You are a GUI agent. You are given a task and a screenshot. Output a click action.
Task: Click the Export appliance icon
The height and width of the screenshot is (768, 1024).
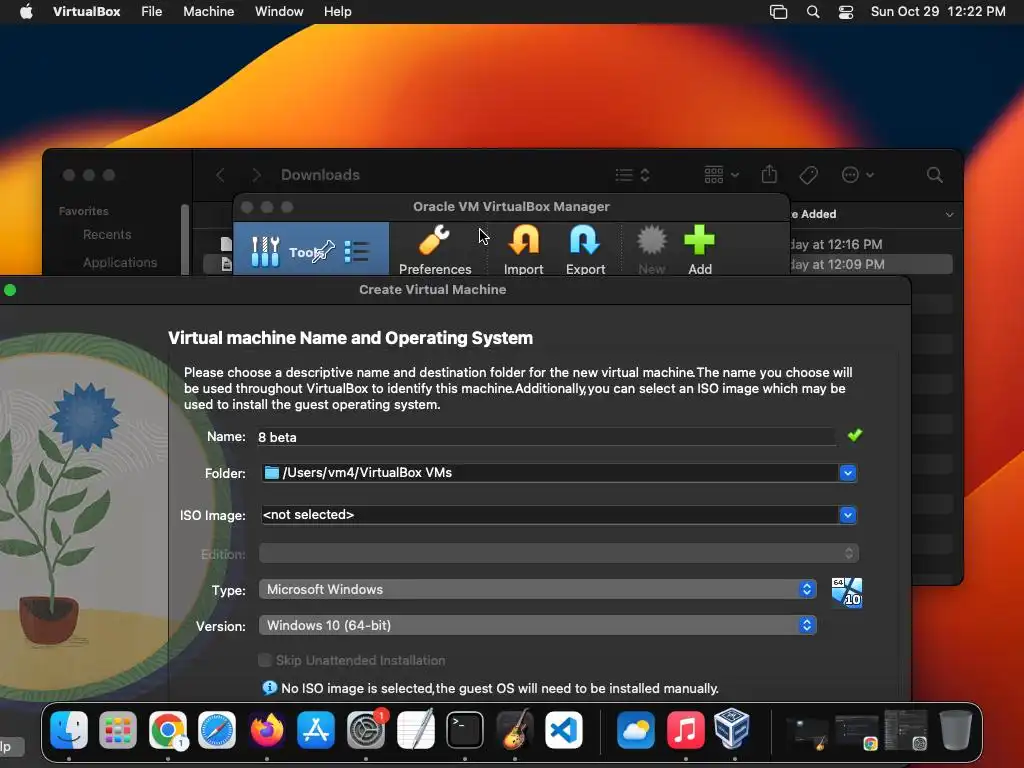point(585,249)
